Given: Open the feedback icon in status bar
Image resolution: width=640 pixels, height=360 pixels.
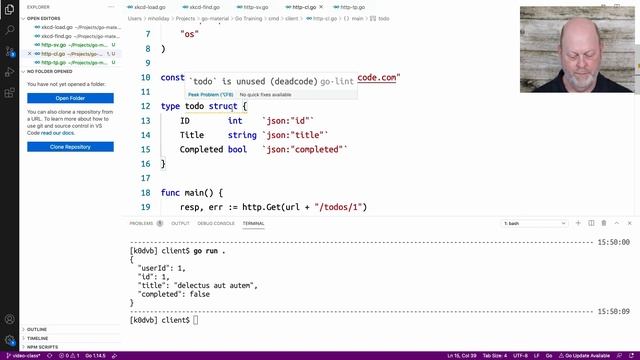Looking at the screenshot, I should click(619, 356).
